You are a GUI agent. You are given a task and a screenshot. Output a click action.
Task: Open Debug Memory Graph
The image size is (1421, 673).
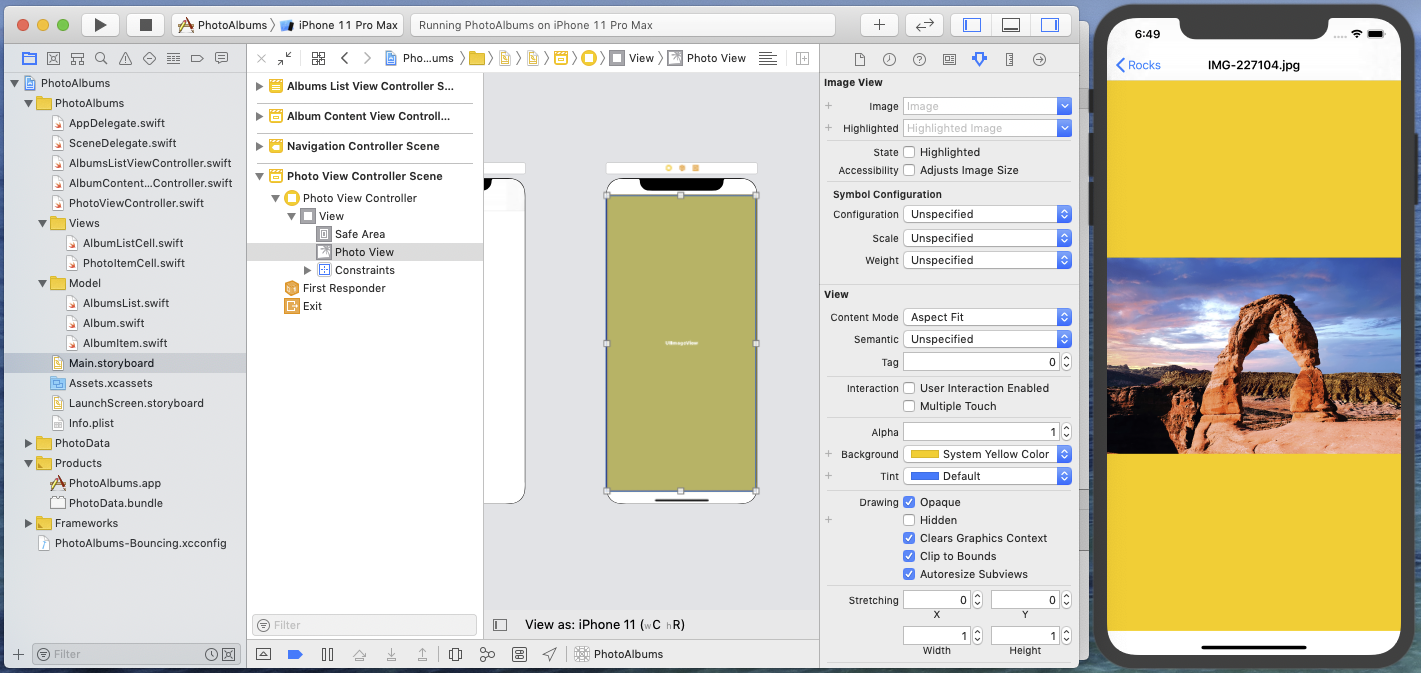pyautogui.click(x=487, y=654)
